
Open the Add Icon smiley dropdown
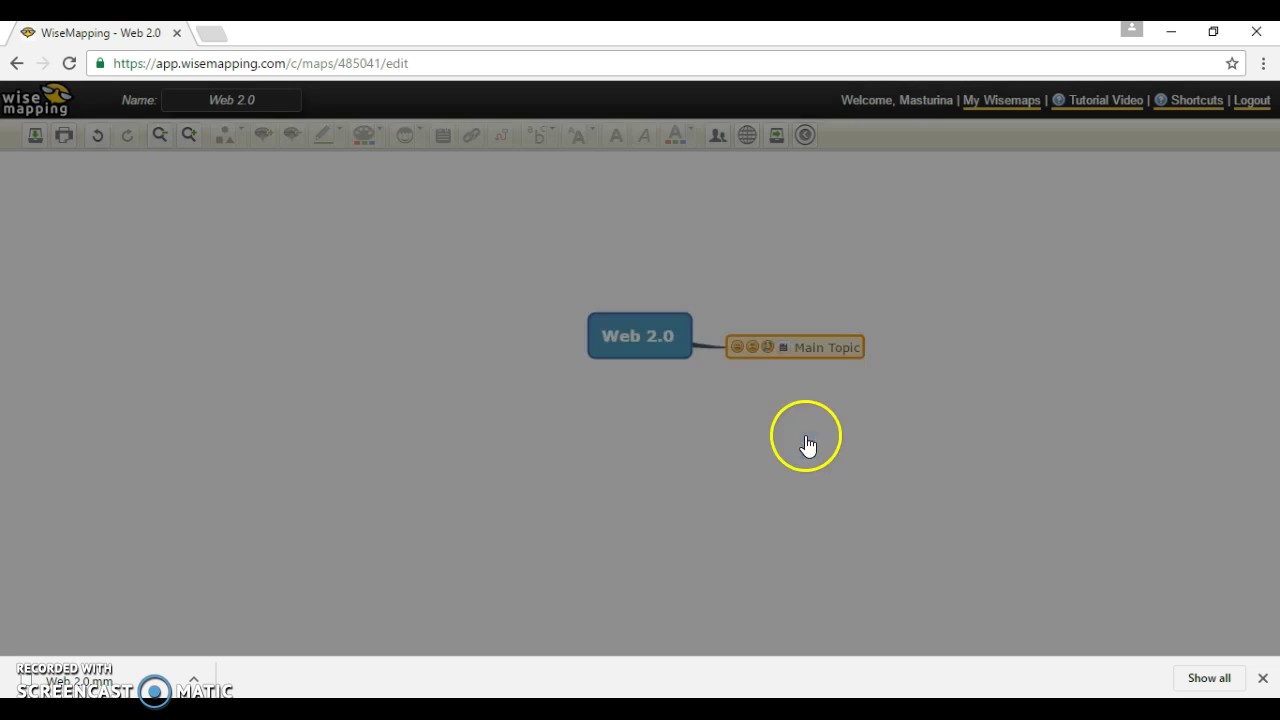click(406, 135)
